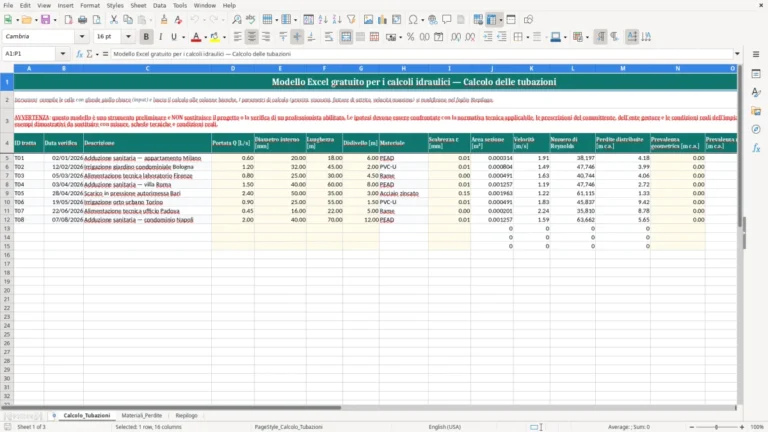Open the Name Box dropdown arrow
The image size is (768, 432).
click(x=63, y=54)
